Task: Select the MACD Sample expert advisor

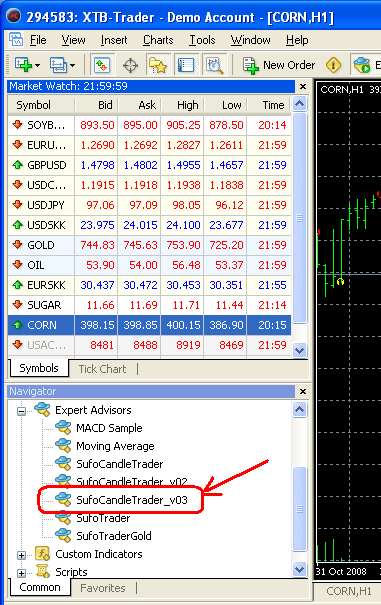Action: (109, 428)
